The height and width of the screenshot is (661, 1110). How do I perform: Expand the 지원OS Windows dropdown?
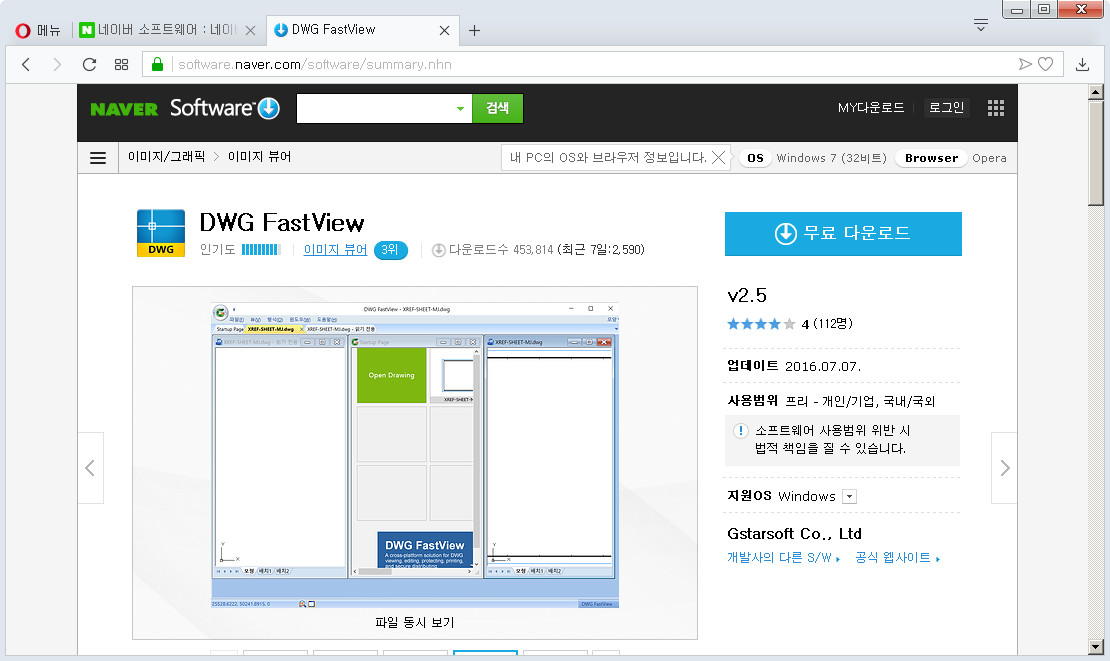(x=849, y=497)
